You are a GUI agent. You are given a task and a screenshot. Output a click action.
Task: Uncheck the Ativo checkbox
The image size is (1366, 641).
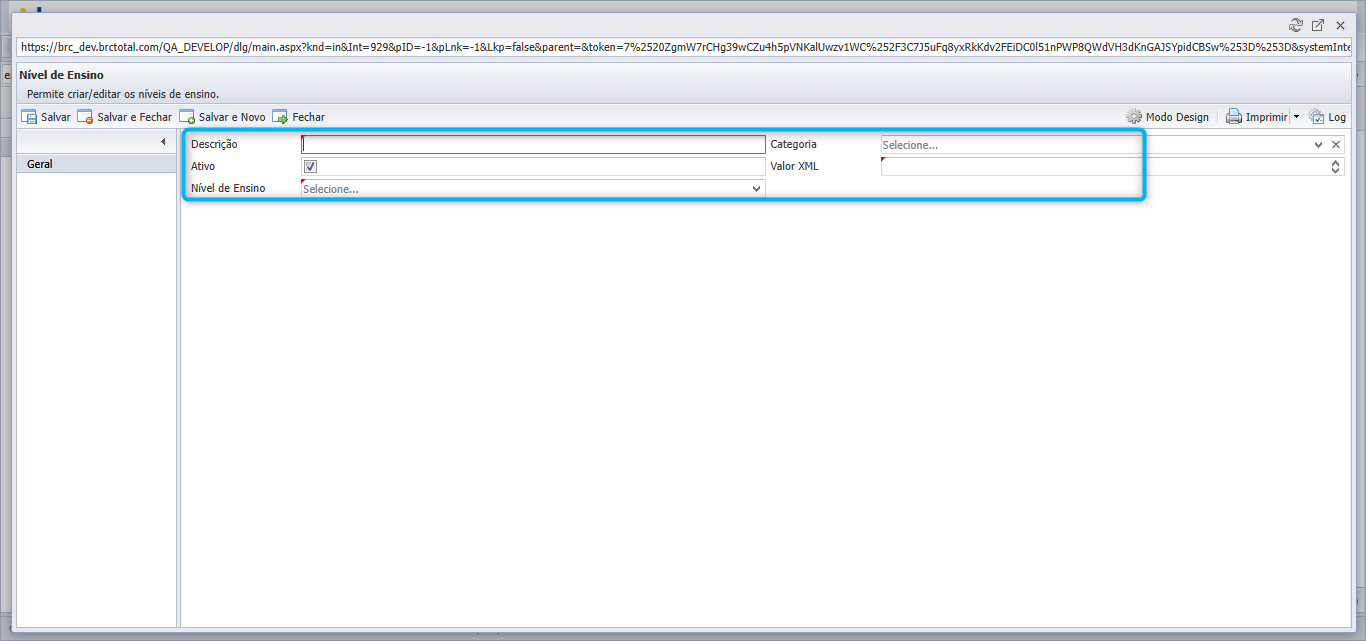(310, 166)
